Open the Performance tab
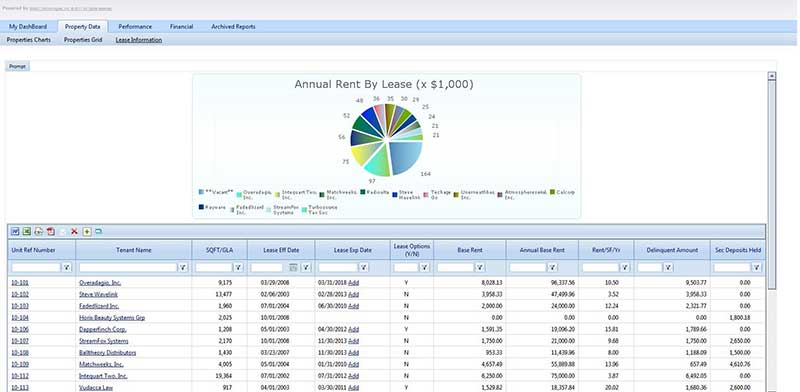The image size is (800, 392). click(x=135, y=27)
